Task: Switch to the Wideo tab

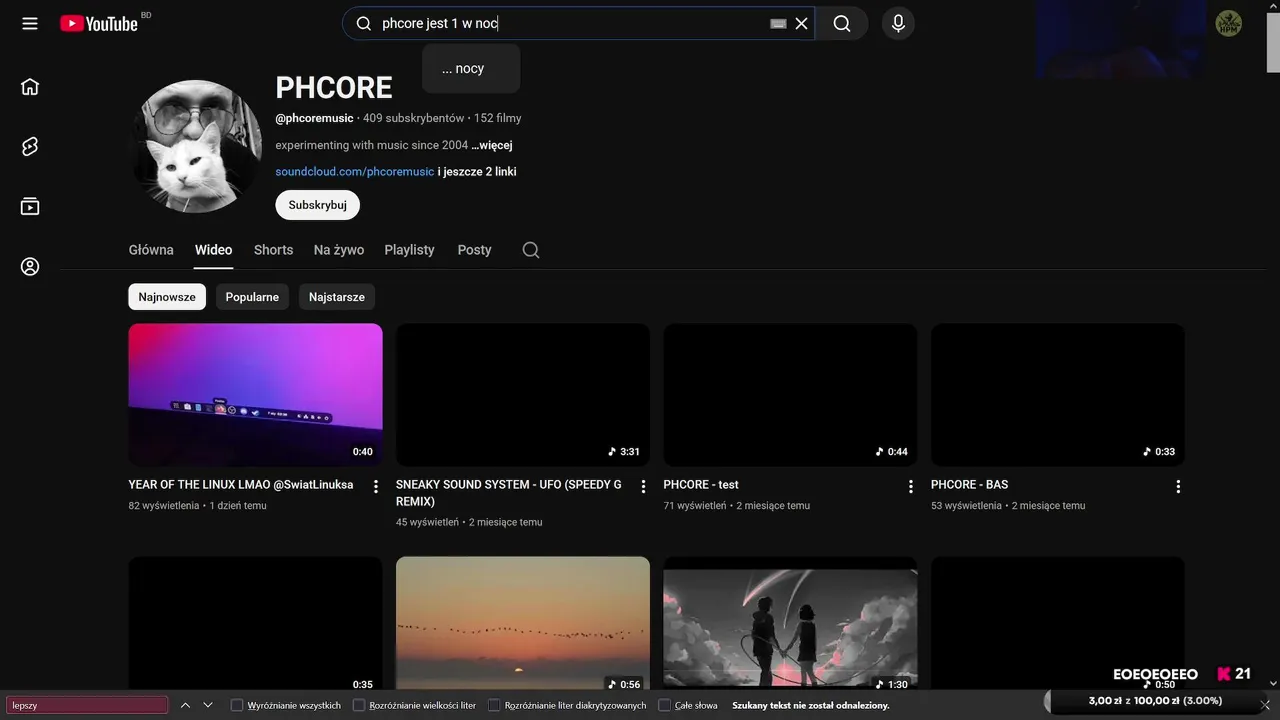Action: tap(213, 250)
